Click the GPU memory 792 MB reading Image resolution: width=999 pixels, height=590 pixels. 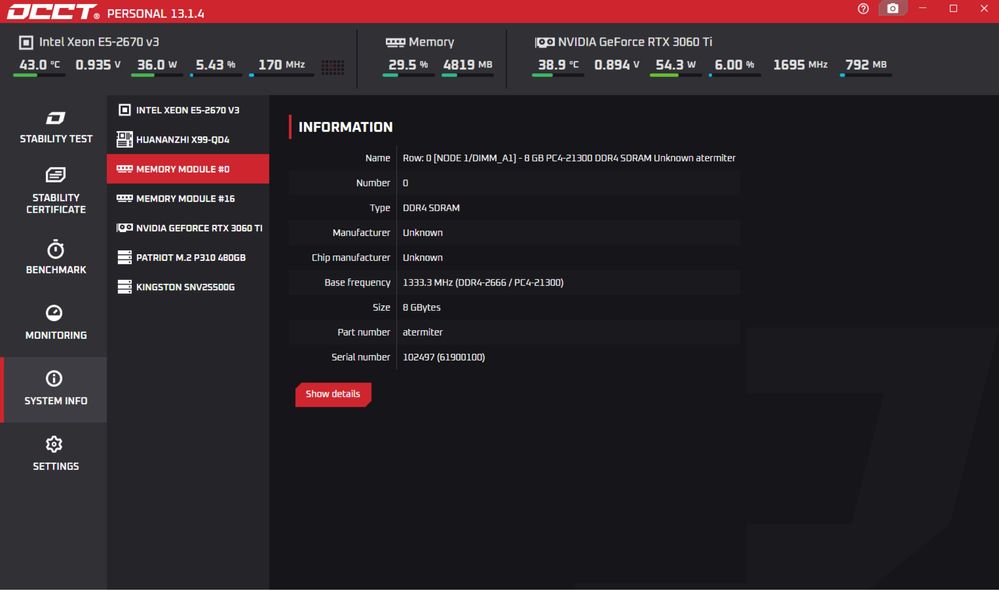[x=866, y=64]
